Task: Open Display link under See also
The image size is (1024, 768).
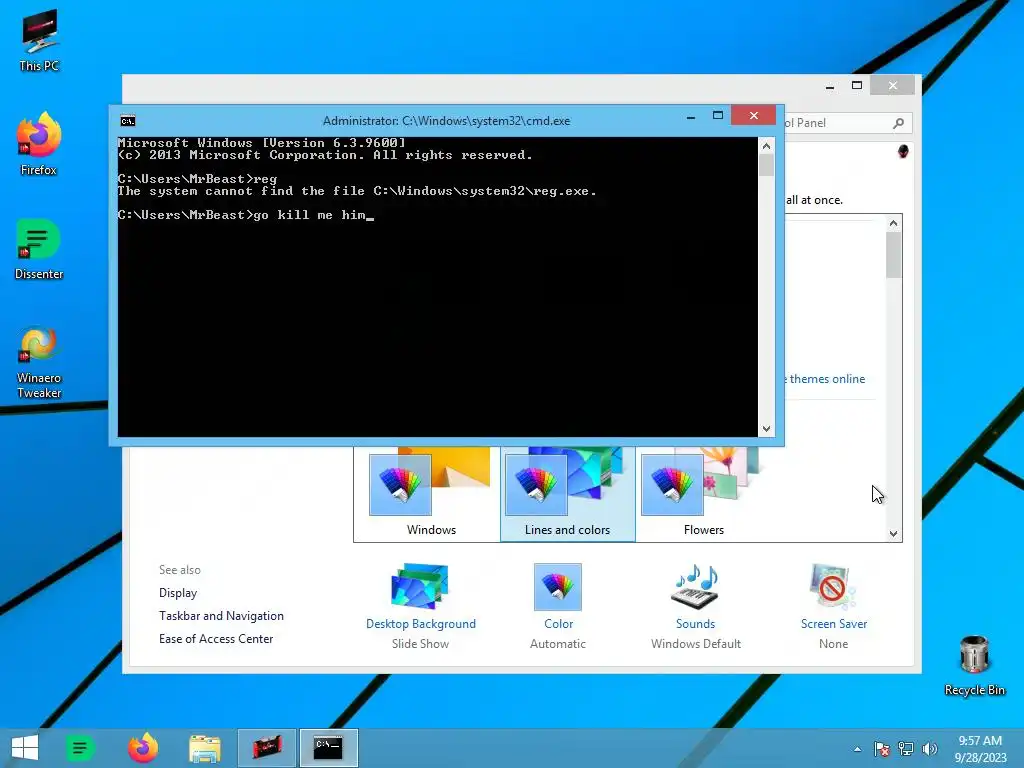Action: [x=178, y=593]
